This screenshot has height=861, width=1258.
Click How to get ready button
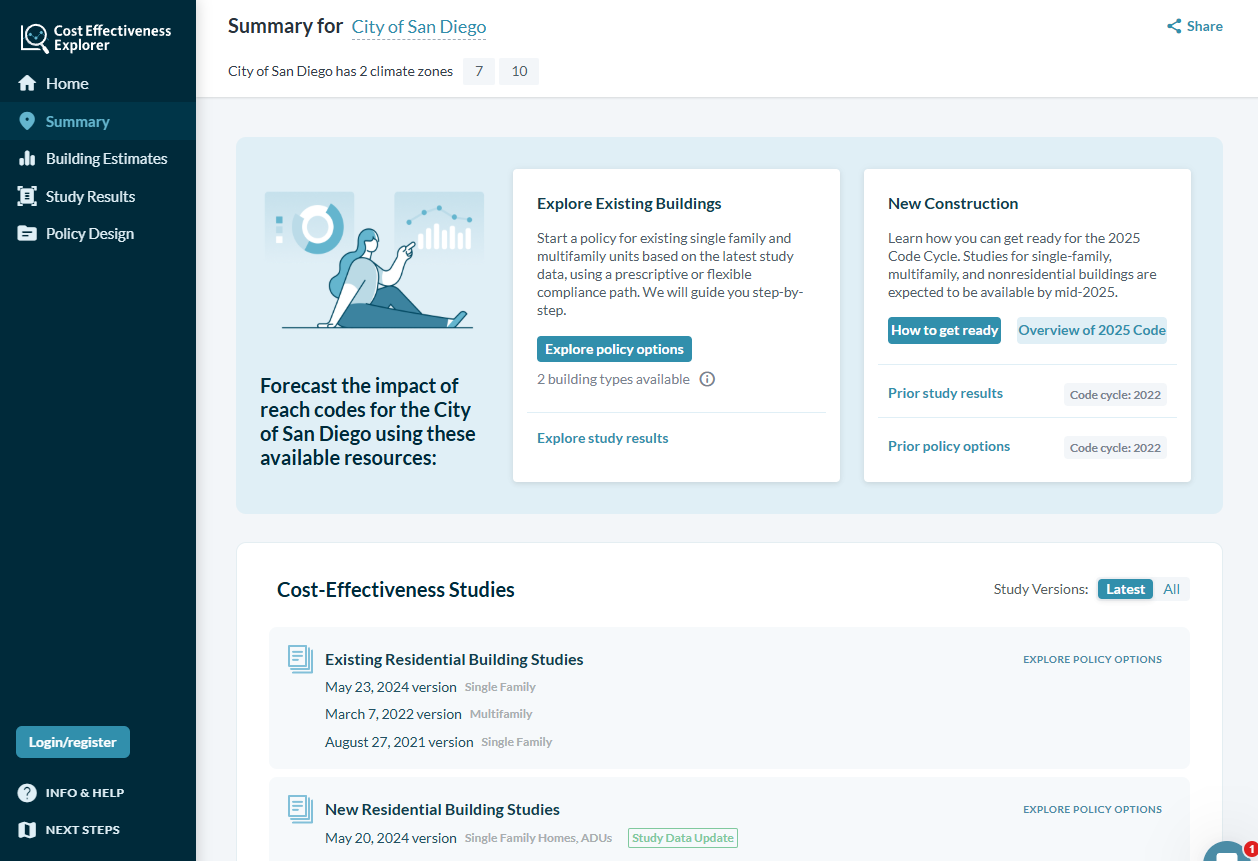pyautogui.click(x=945, y=331)
